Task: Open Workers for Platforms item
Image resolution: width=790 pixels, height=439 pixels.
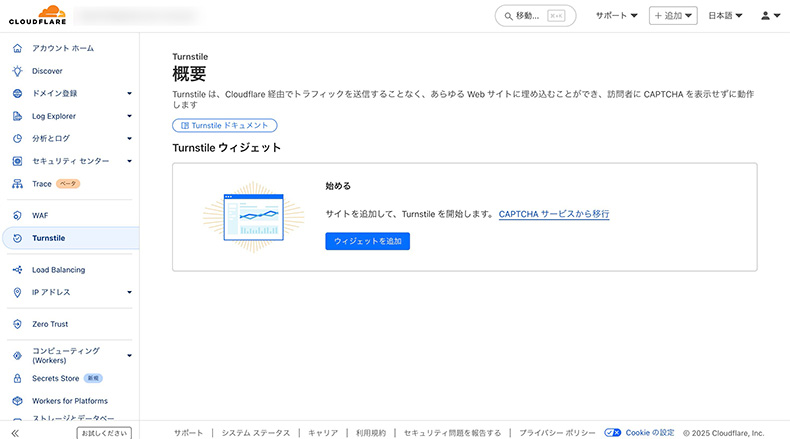Action: (x=70, y=401)
